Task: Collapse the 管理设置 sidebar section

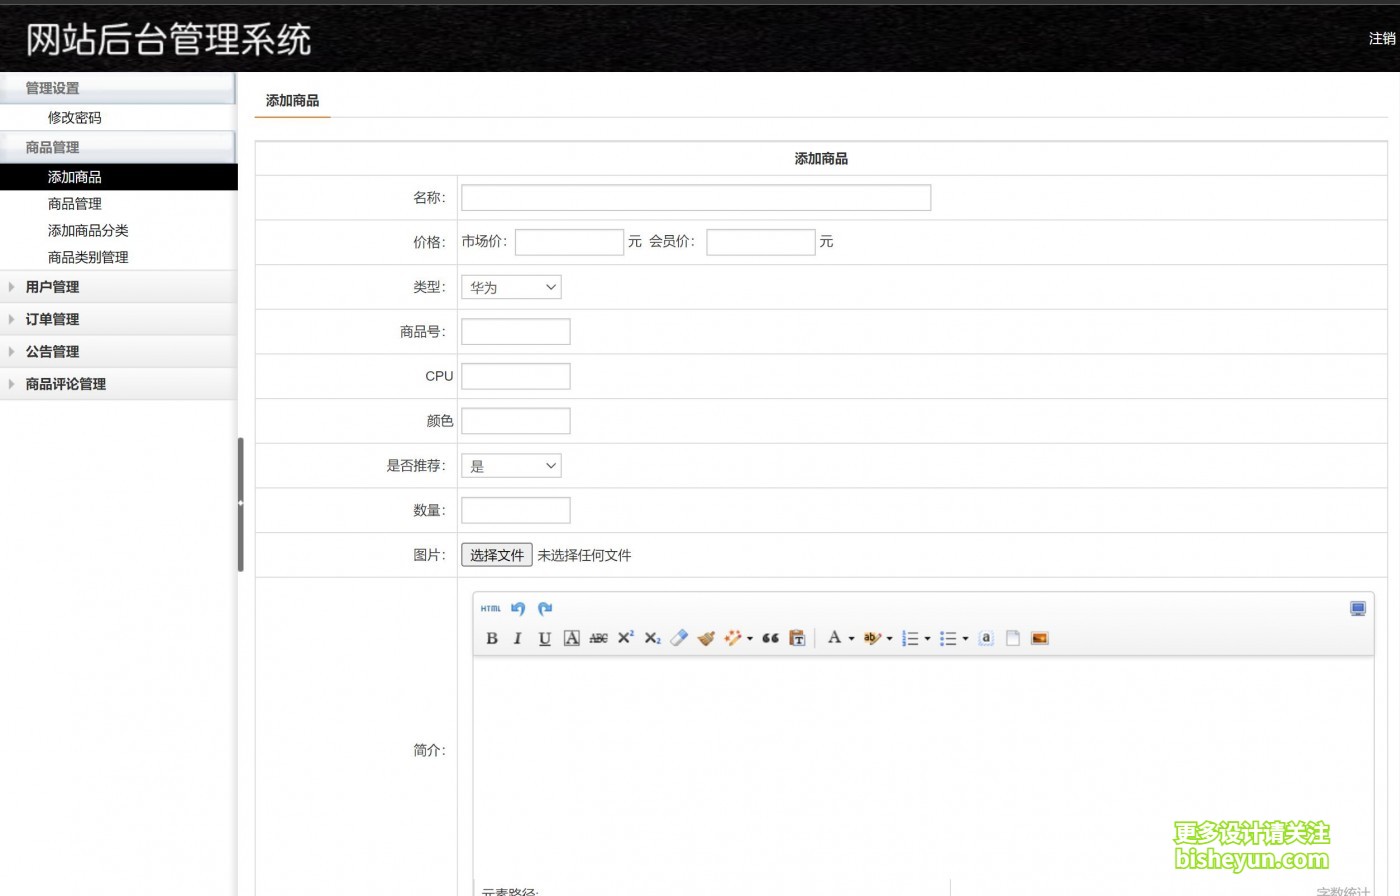Action: (118, 88)
